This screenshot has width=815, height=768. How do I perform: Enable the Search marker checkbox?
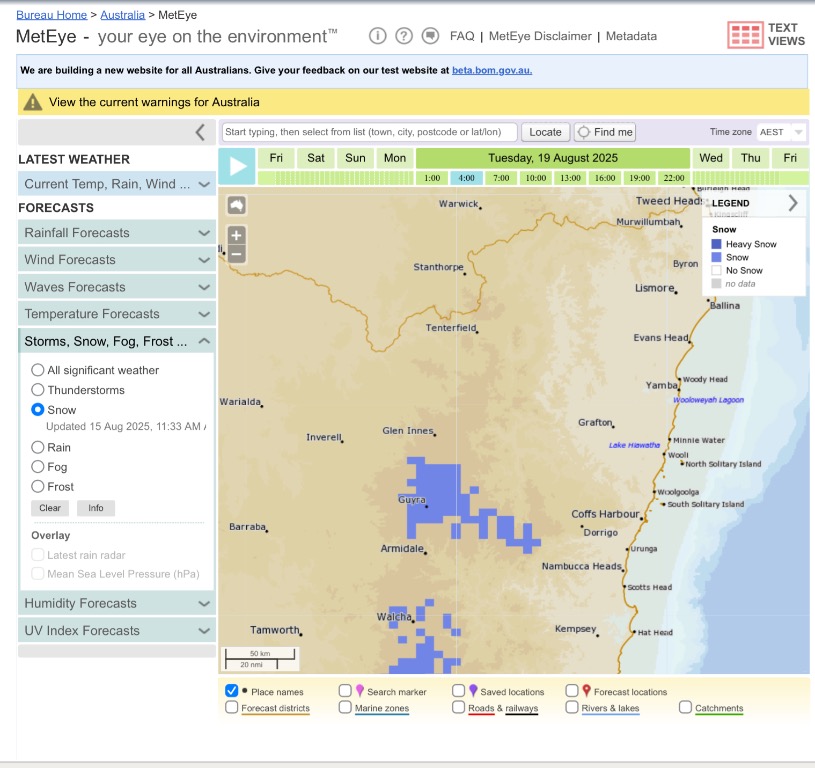coord(345,691)
